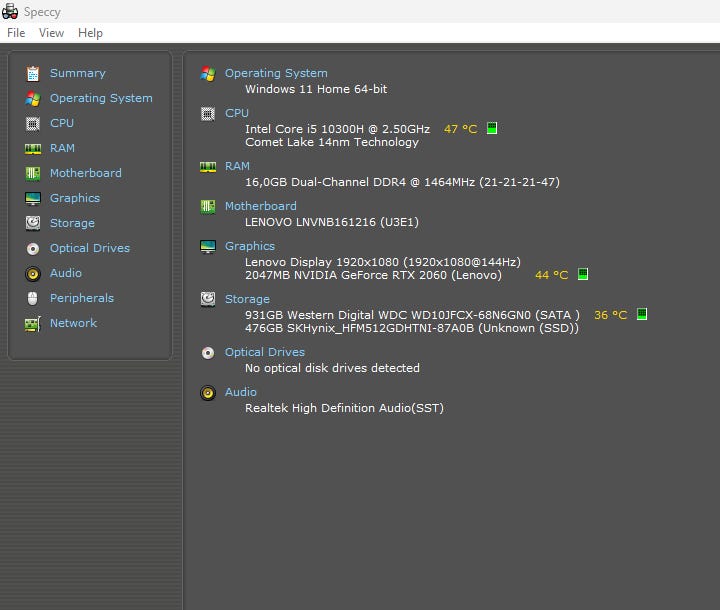Select Operating System in the sidebar
This screenshot has width=720, height=610.
coord(101,98)
